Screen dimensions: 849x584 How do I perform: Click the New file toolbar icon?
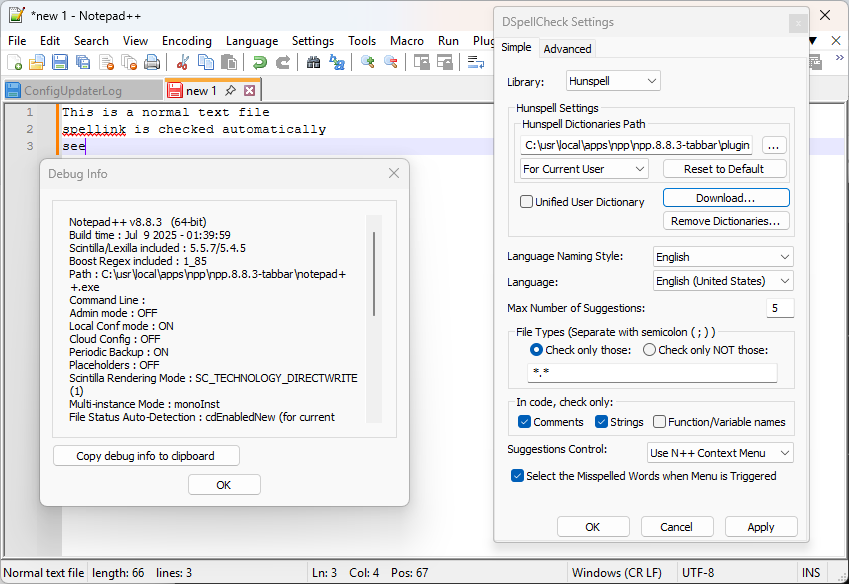pyautogui.click(x=15, y=63)
